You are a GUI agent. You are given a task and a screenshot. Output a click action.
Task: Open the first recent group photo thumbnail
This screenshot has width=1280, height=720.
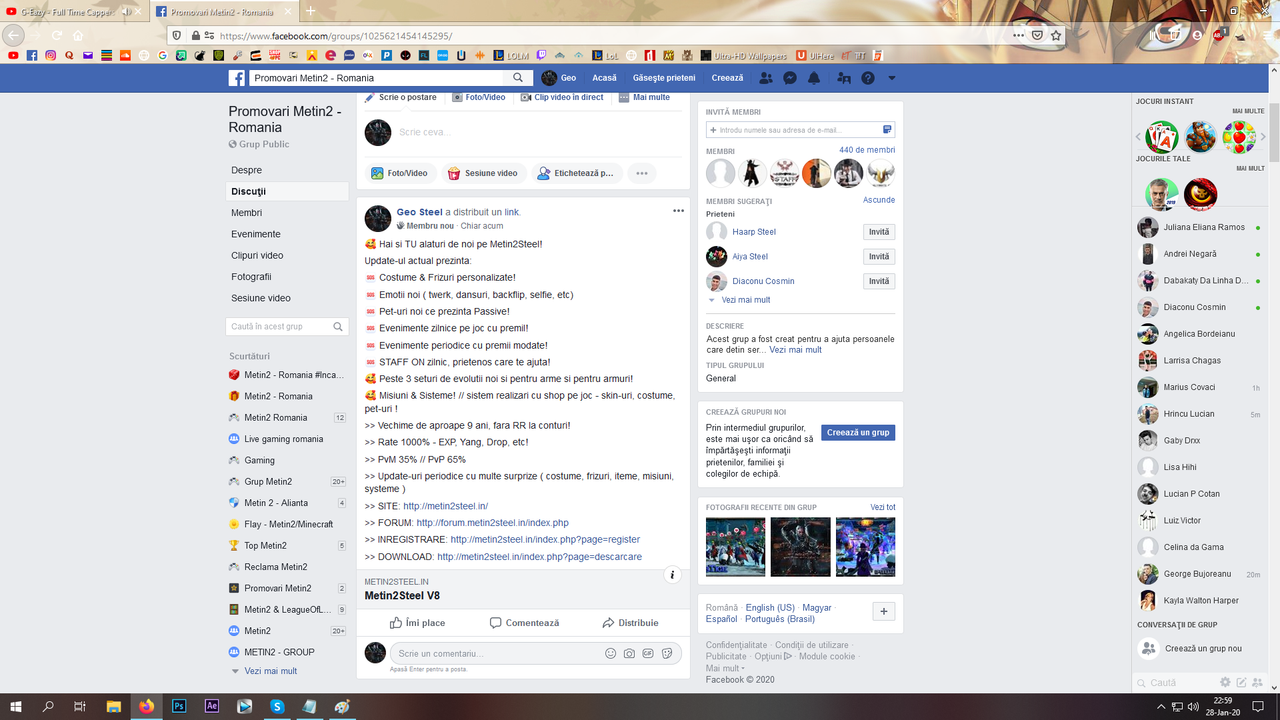coord(735,547)
